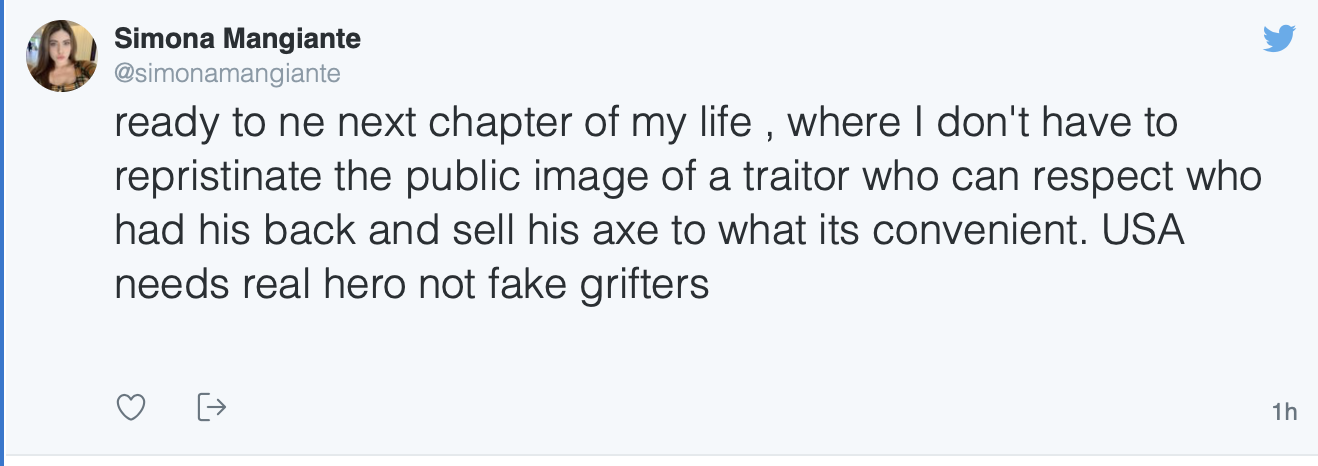Open the Simona Mangiante display name
The height and width of the screenshot is (466, 1318).
238,40
